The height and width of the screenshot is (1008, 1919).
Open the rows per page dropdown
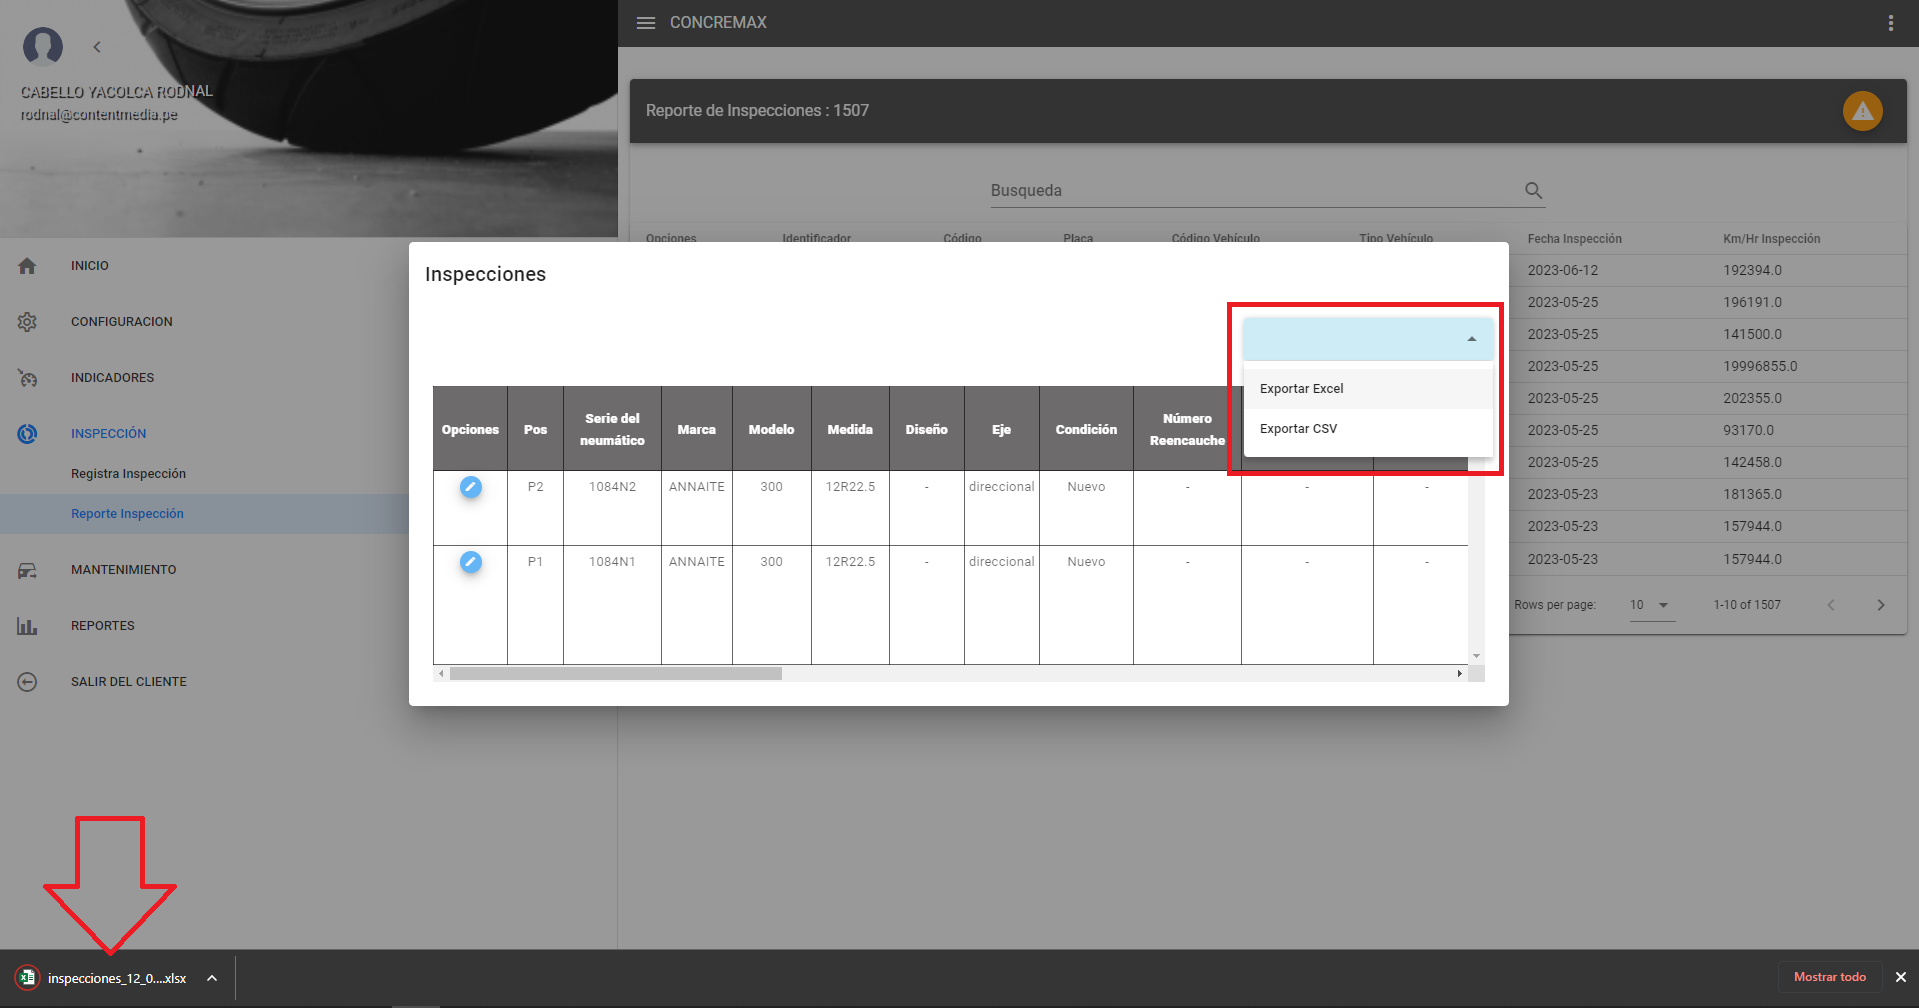1650,605
